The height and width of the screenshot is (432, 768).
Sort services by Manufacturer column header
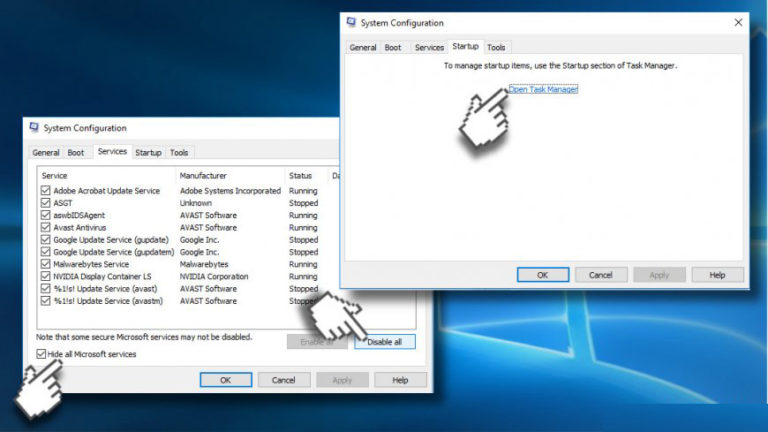pos(204,176)
